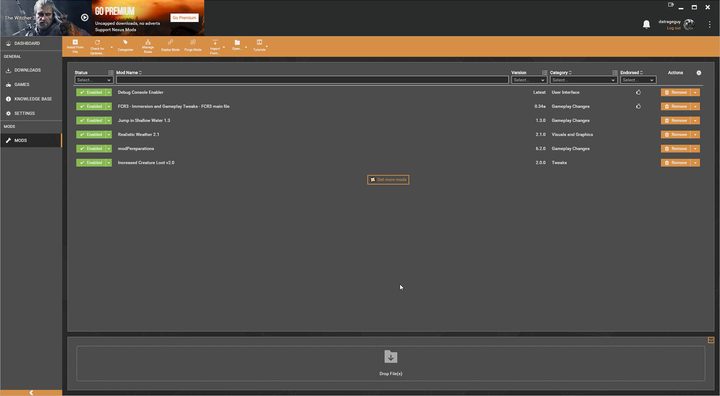
Task: Click the Log out link
Action: 674,28
